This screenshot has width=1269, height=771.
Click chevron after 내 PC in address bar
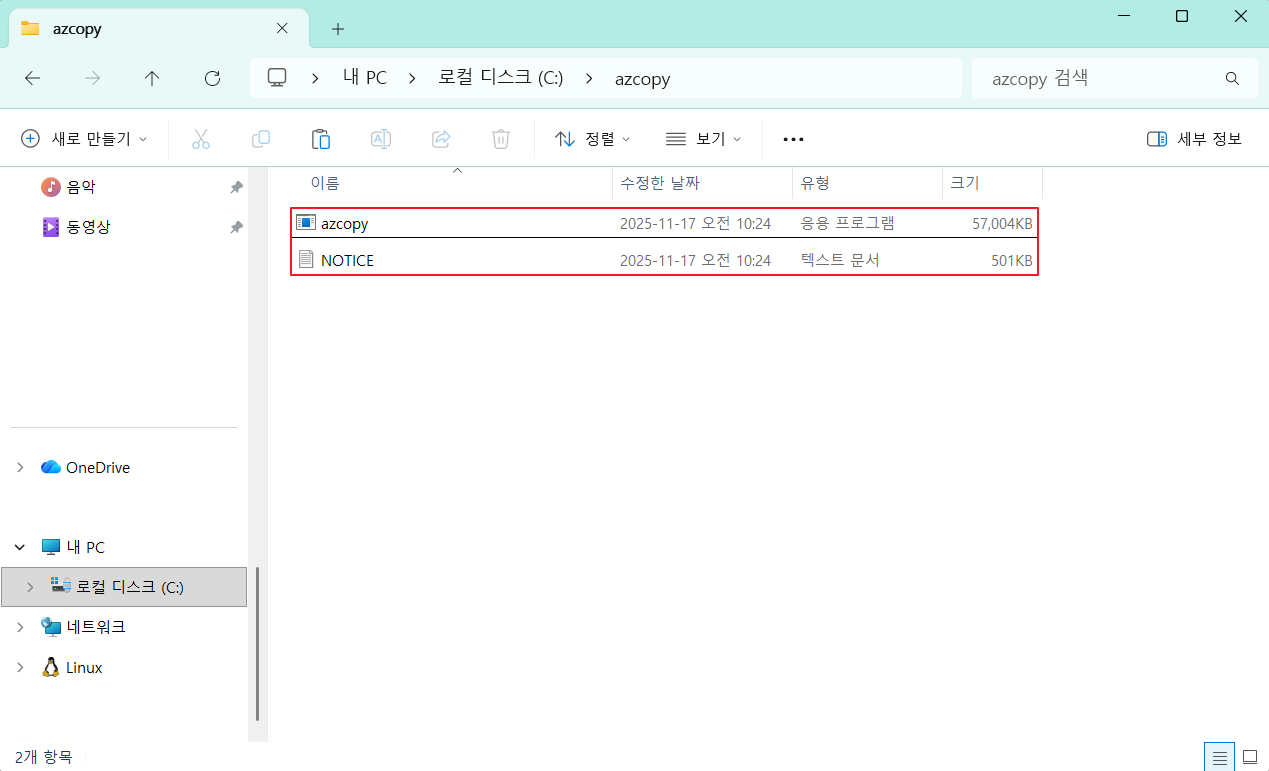coord(412,78)
